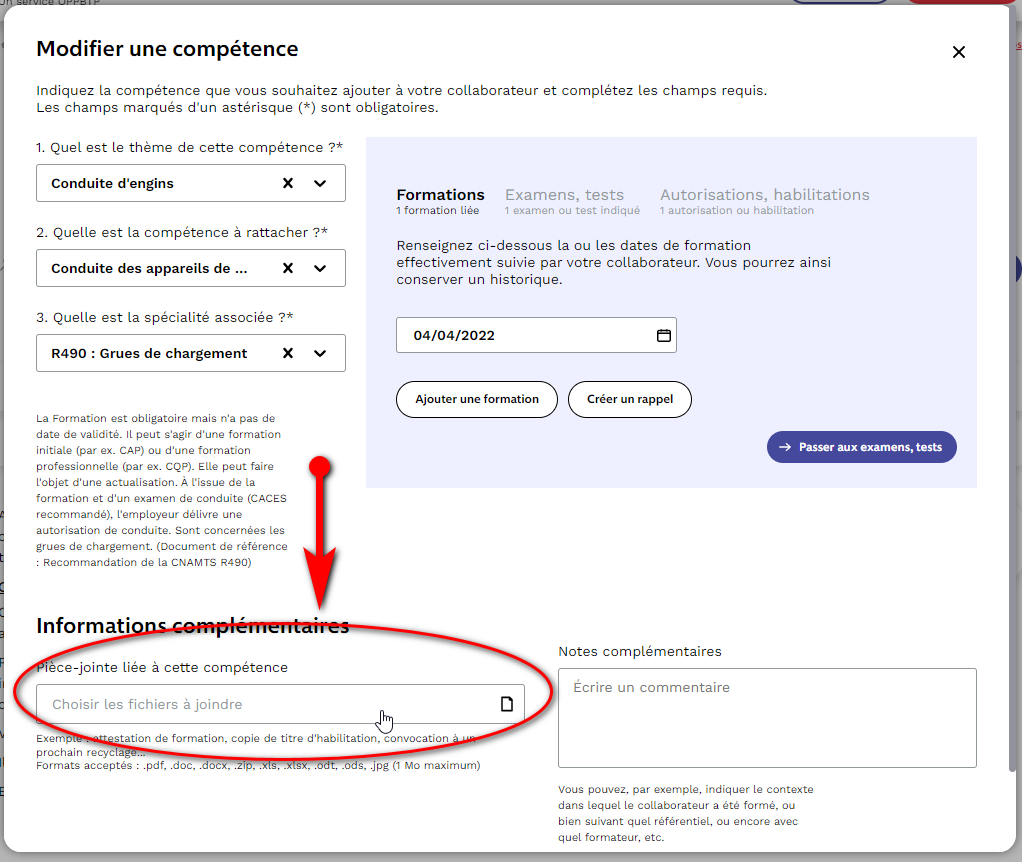Close the 'Modifier une compétence' dialog
Image resolution: width=1022 pixels, height=862 pixels.
click(x=958, y=52)
